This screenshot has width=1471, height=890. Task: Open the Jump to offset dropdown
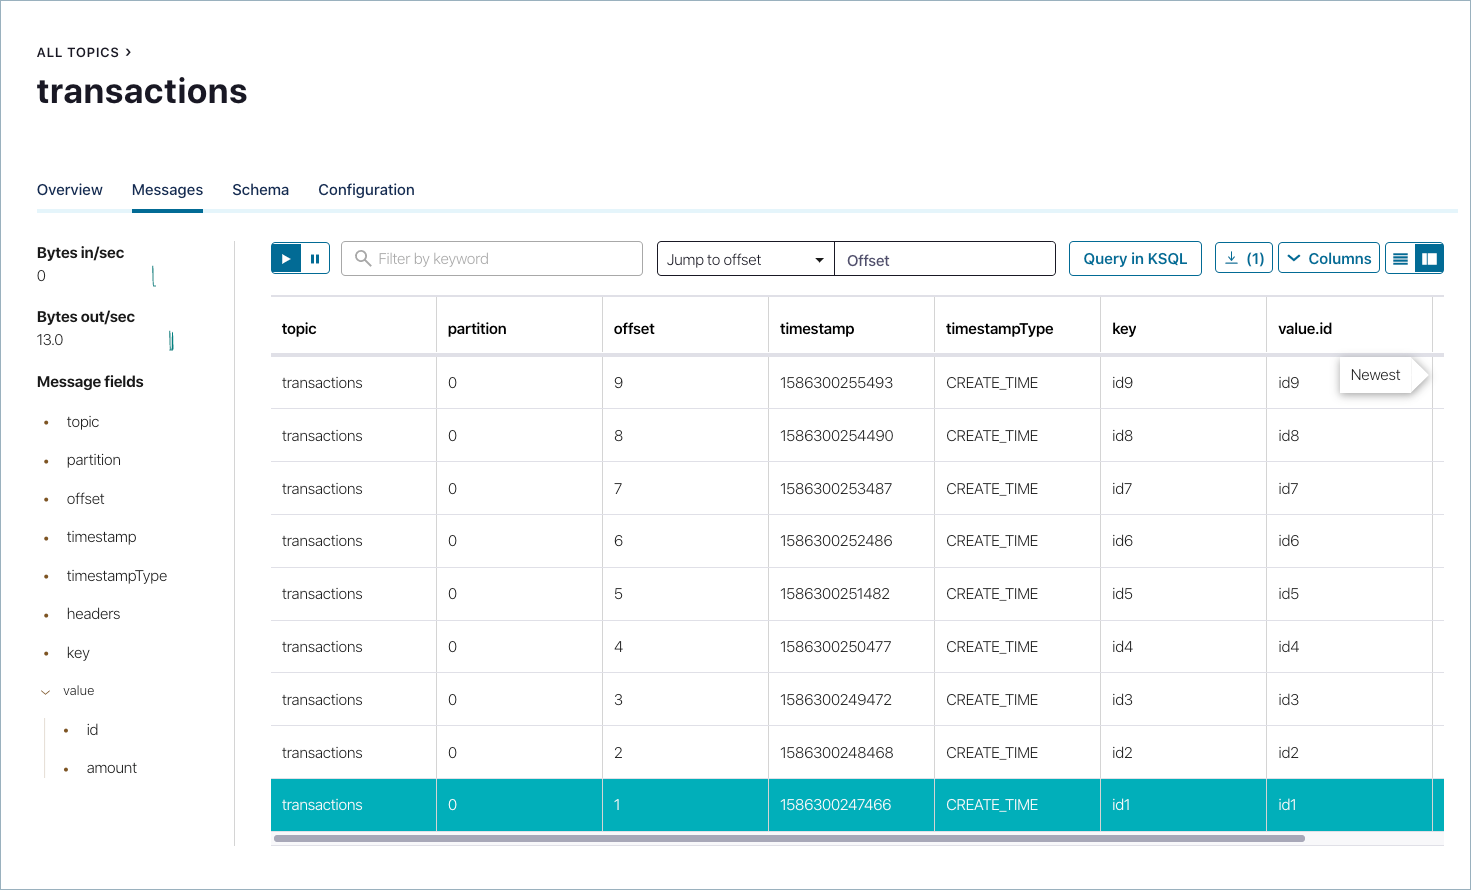[x=745, y=259]
